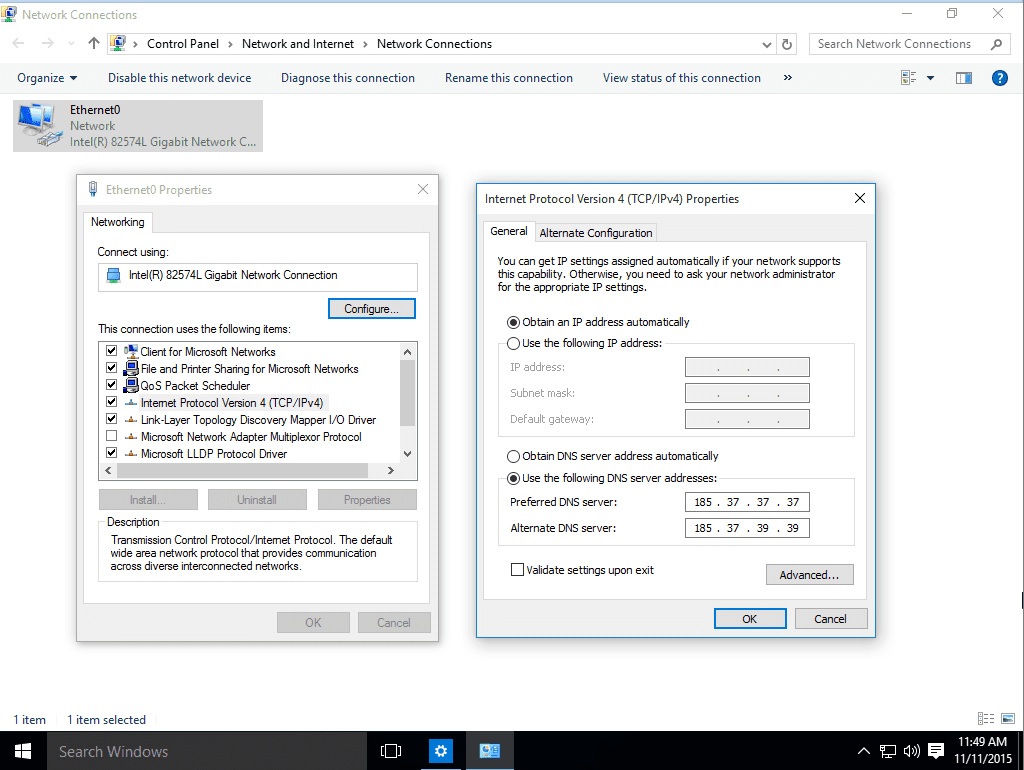
Task: Toggle the preview pane icon
Action: (964, 78)
